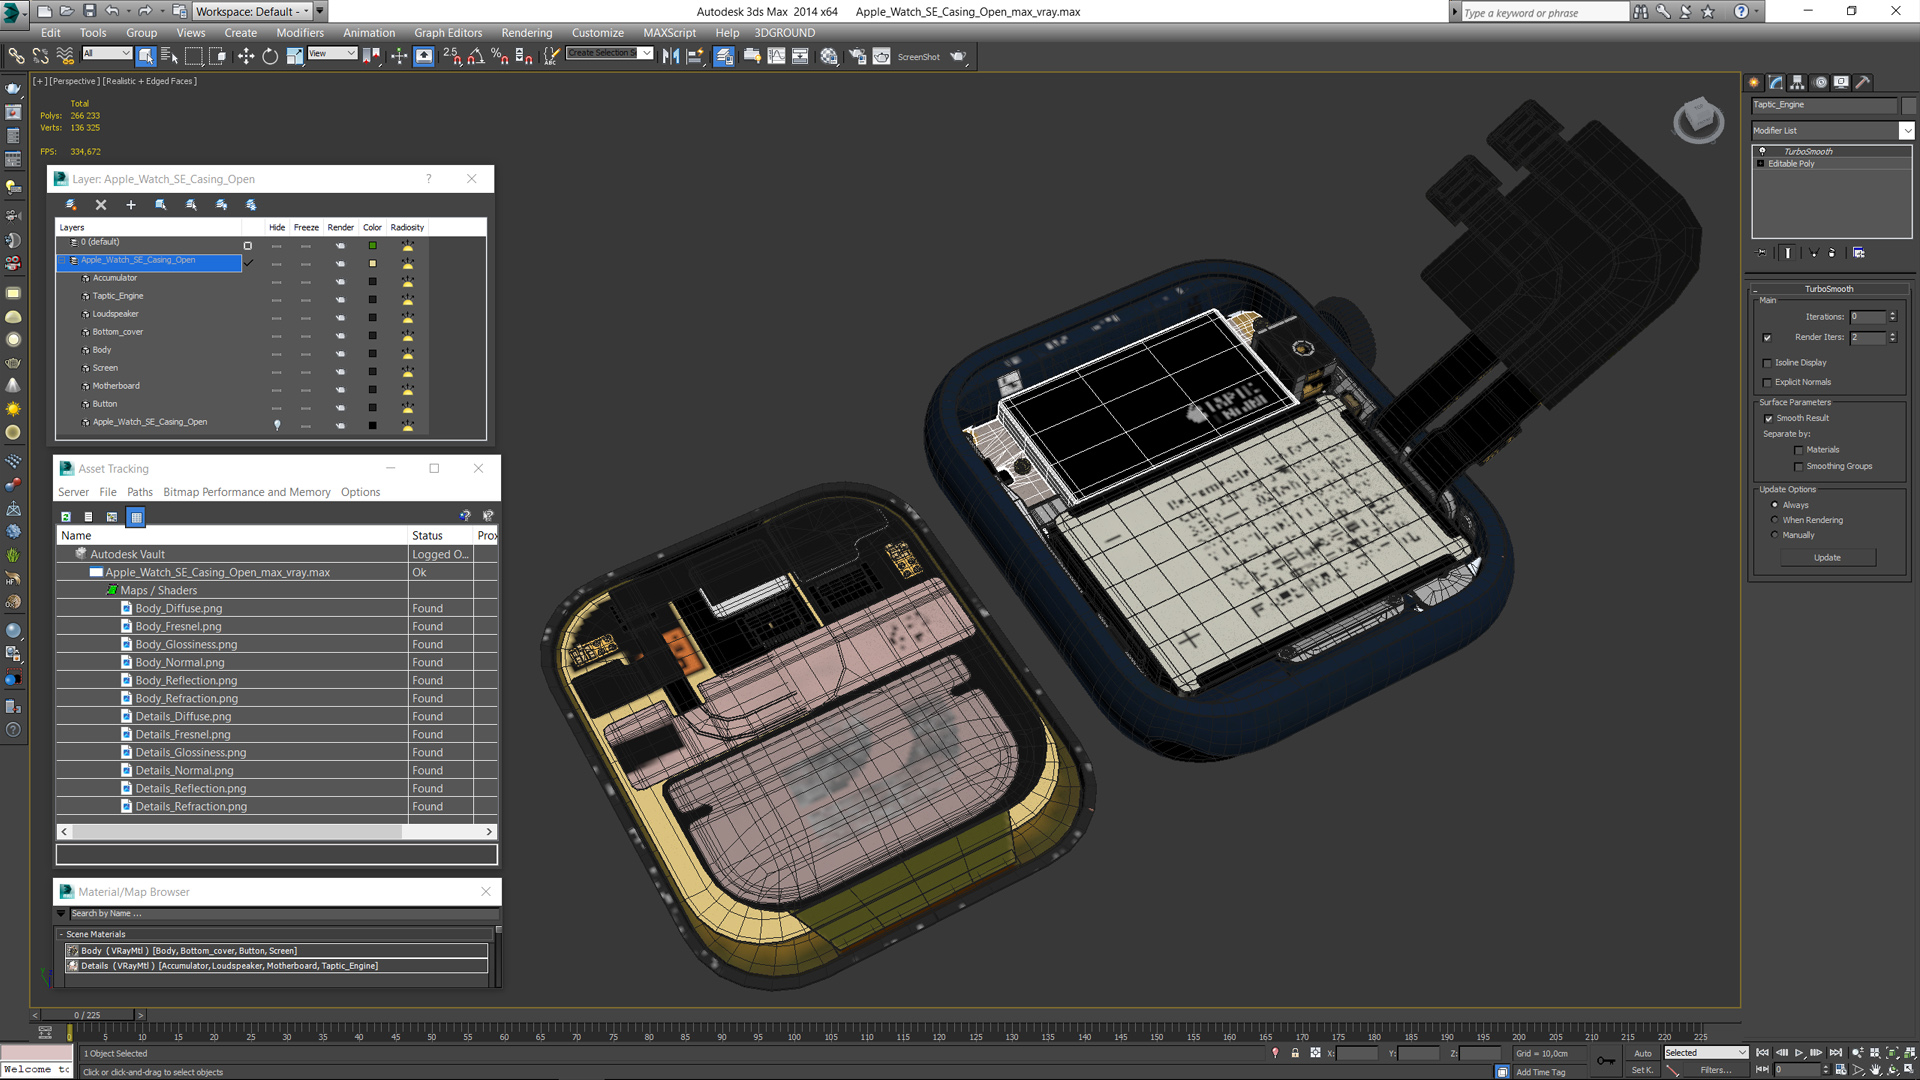Screen dimensions: 1920x1080
Task: Open Select by Name tool
Action: click(x=169, y=56)
